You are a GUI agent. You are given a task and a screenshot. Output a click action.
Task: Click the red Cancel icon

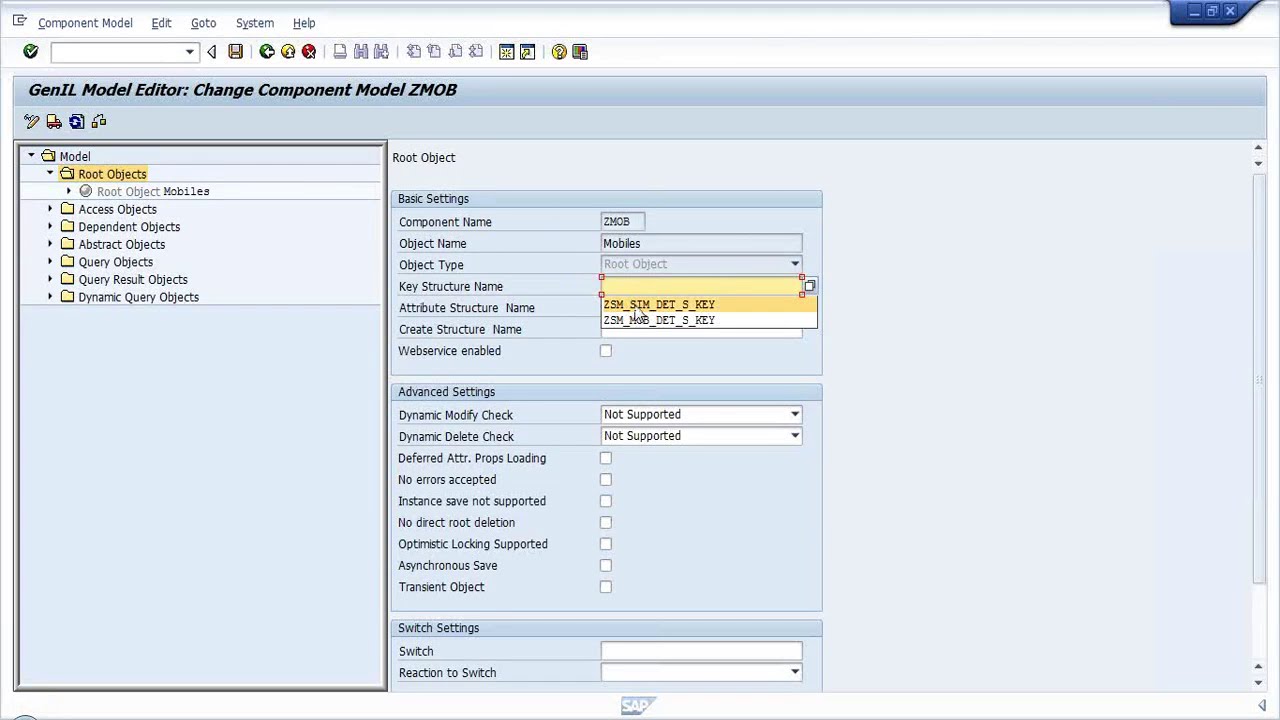click(x=309, y=51)
